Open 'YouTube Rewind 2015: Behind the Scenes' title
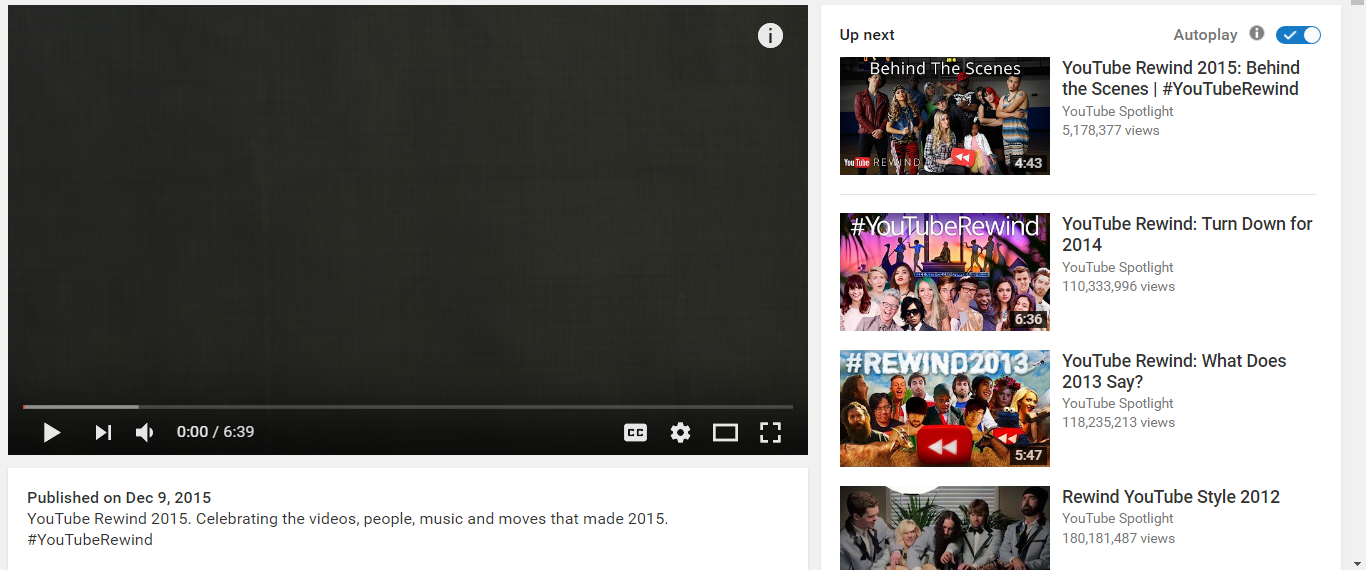The width and height of the screenshot is (1366, 570). click(x=1181, y=78)
